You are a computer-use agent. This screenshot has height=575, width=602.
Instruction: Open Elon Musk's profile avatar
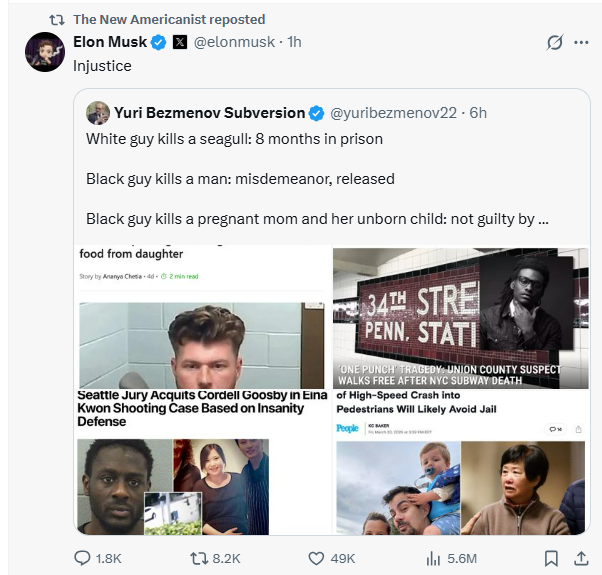coord(45,51)
